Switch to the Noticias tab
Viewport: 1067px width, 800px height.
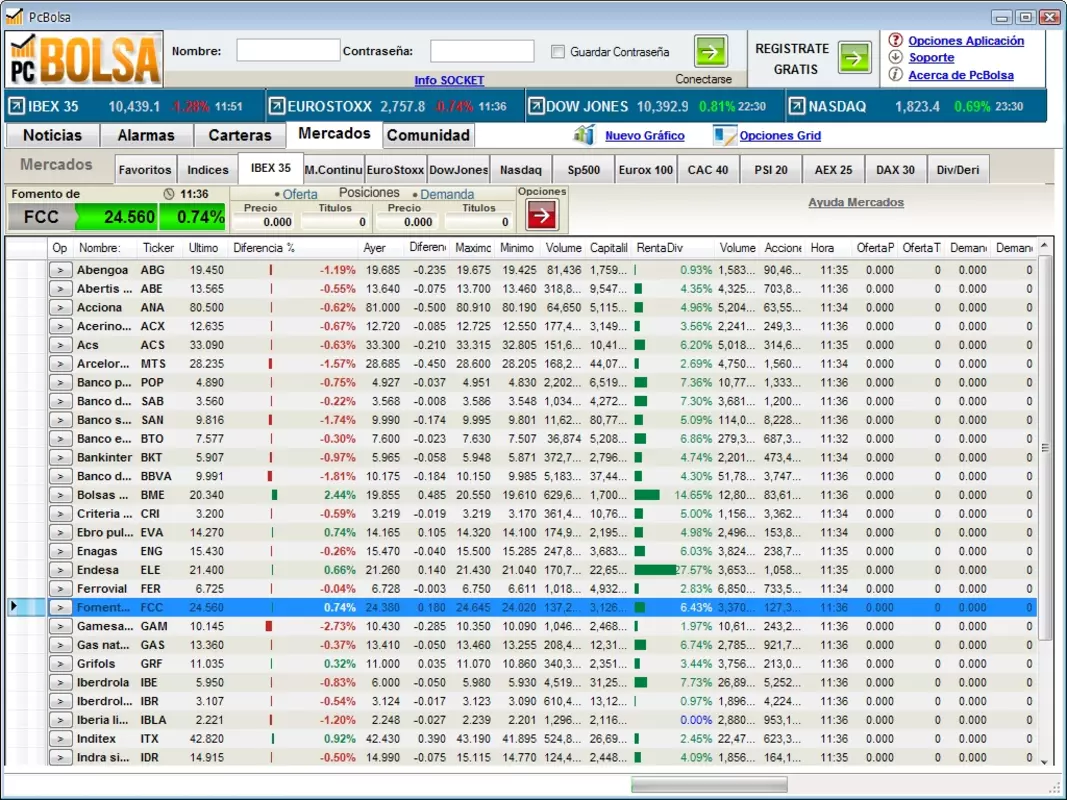tap(52, 135)
